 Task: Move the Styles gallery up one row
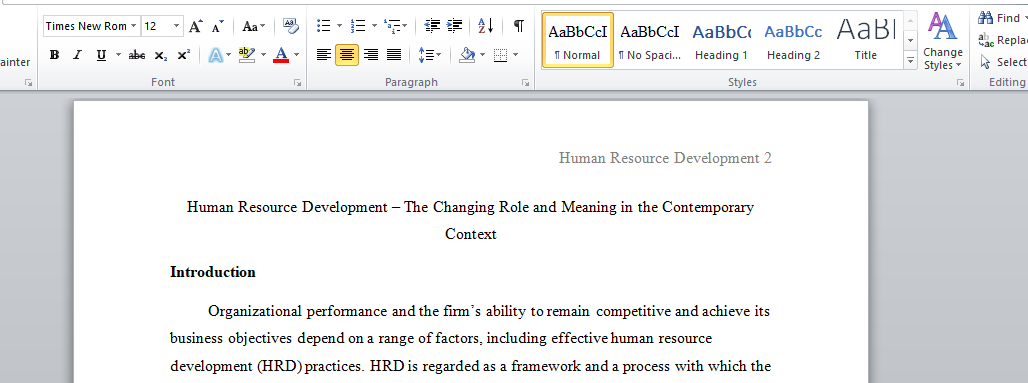[x=910, y=20]
